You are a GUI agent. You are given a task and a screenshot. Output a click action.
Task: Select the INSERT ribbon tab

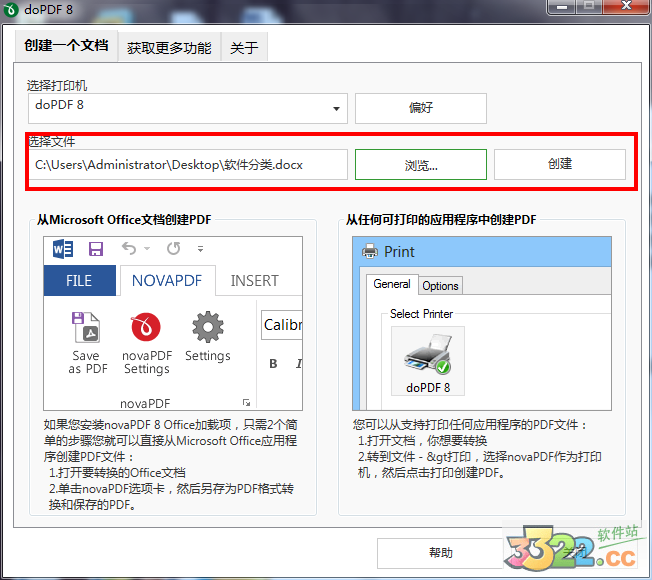[254, 281]
